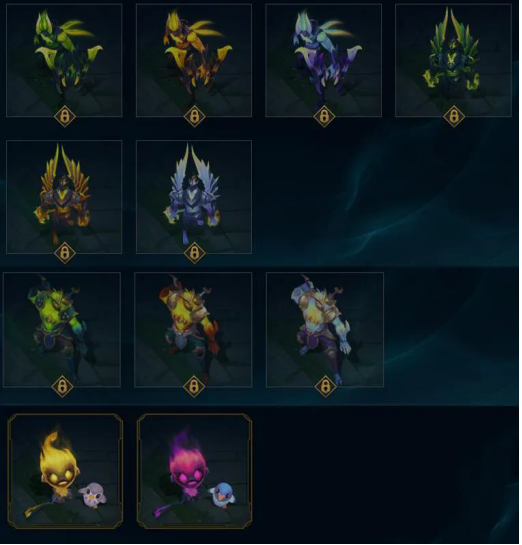Open the yellow flame sprite with grey bird
The height and width of the screenshot is (545, 522).
[65, 471]
